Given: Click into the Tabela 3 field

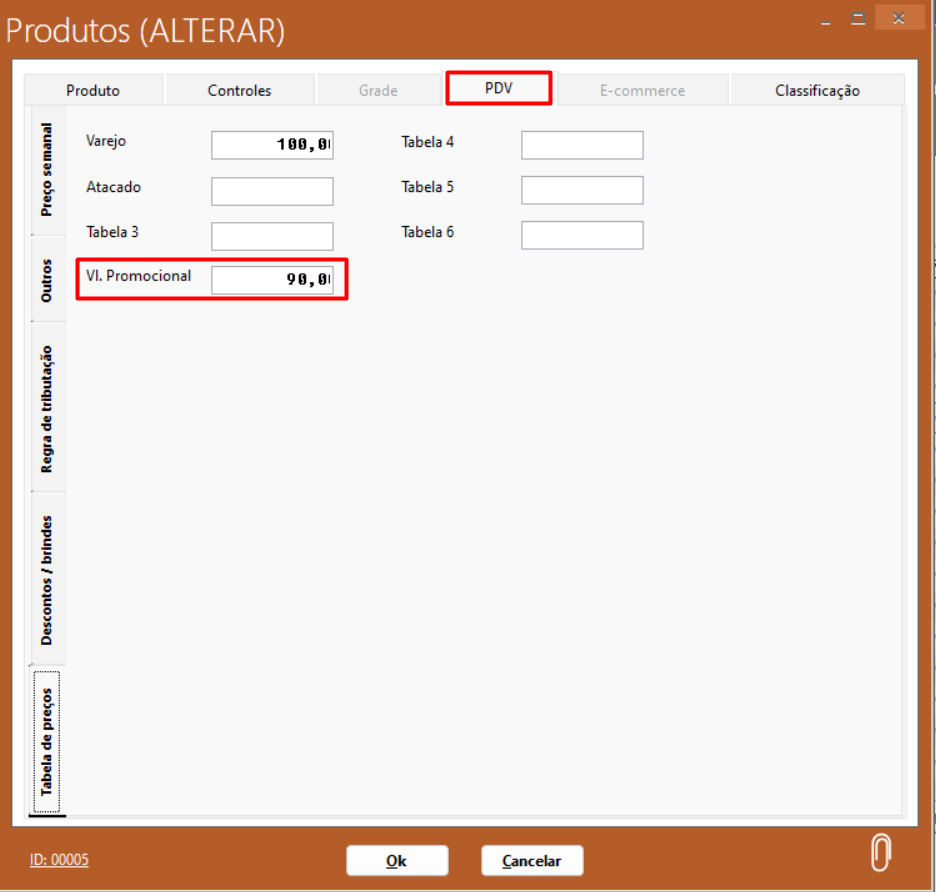Looking at the screenshot, I should [272, 236].
